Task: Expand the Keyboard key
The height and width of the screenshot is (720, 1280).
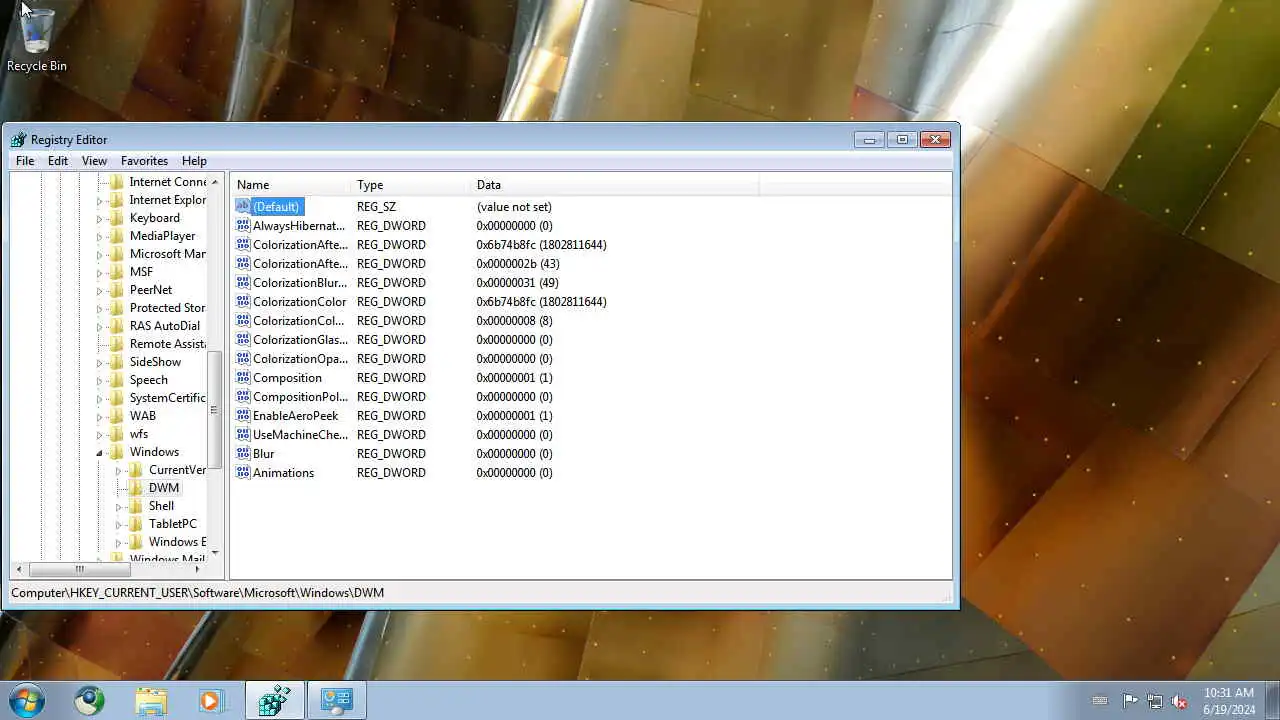Action: tap(100, 218)
